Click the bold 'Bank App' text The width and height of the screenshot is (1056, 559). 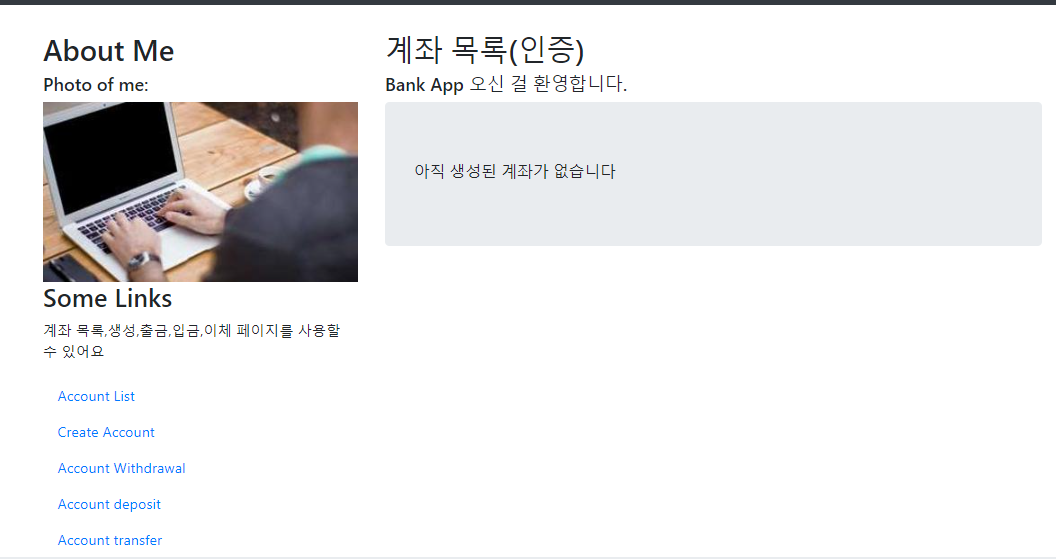[x=424, y=85]
